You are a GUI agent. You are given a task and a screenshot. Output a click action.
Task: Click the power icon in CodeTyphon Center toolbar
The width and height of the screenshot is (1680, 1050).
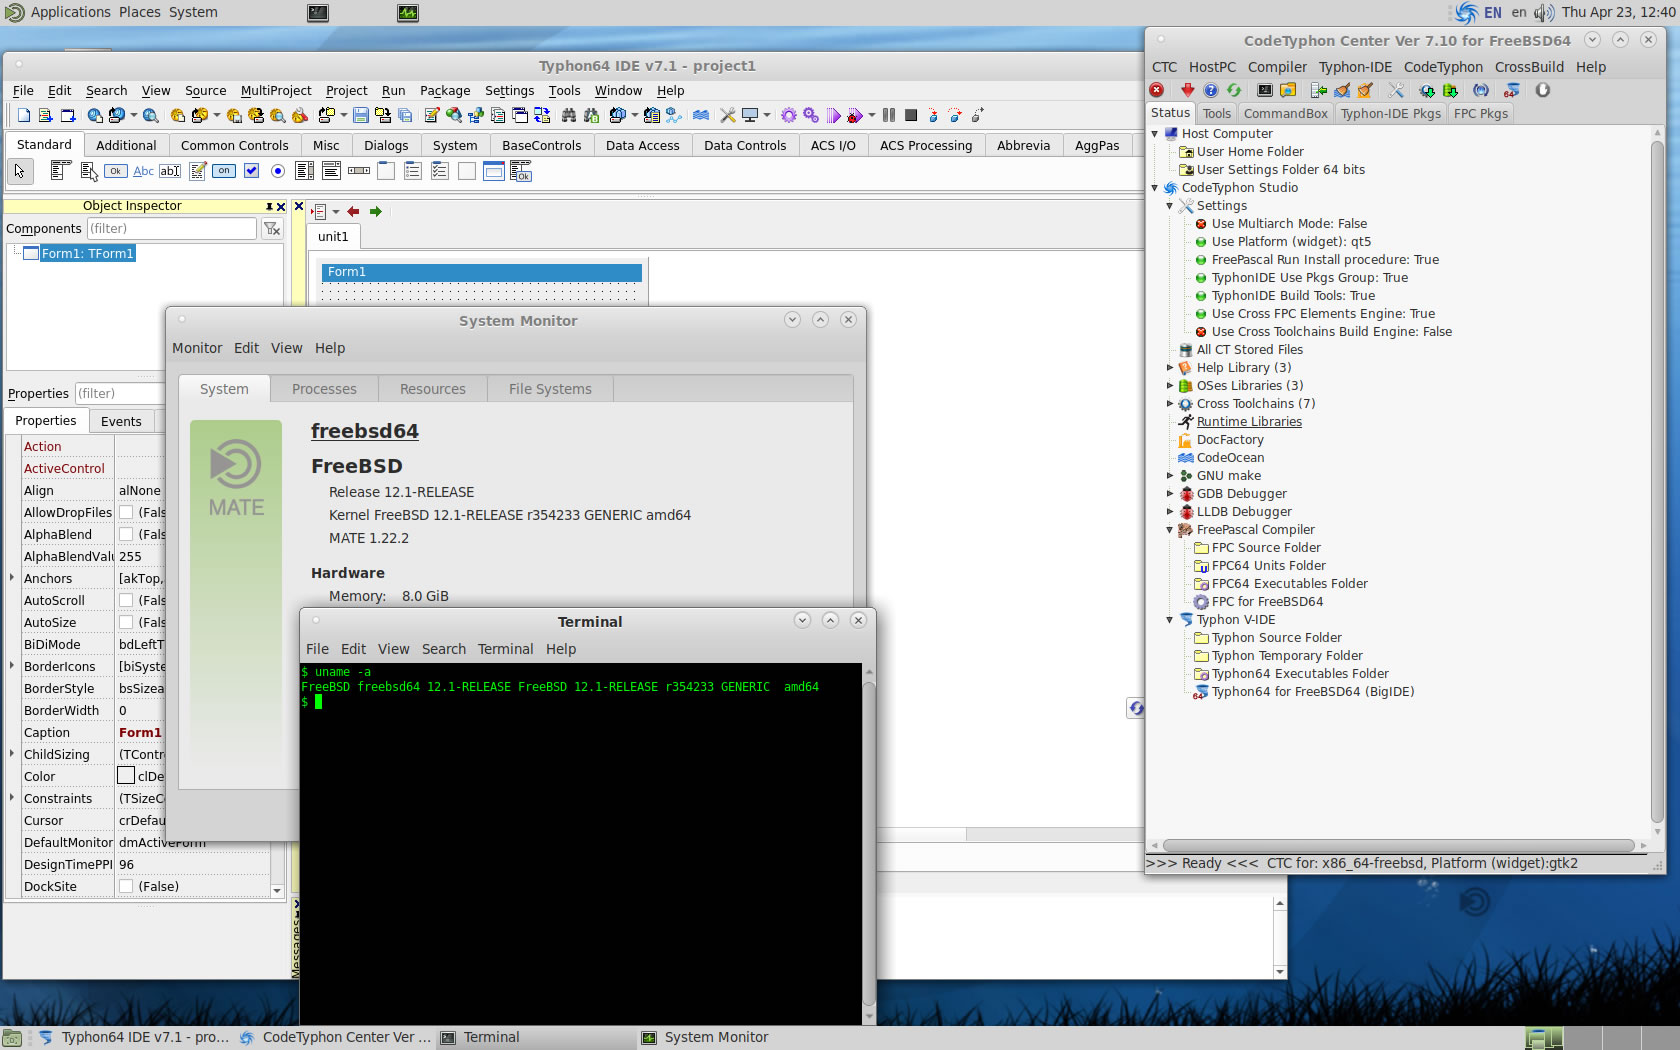coord(1543,90)
